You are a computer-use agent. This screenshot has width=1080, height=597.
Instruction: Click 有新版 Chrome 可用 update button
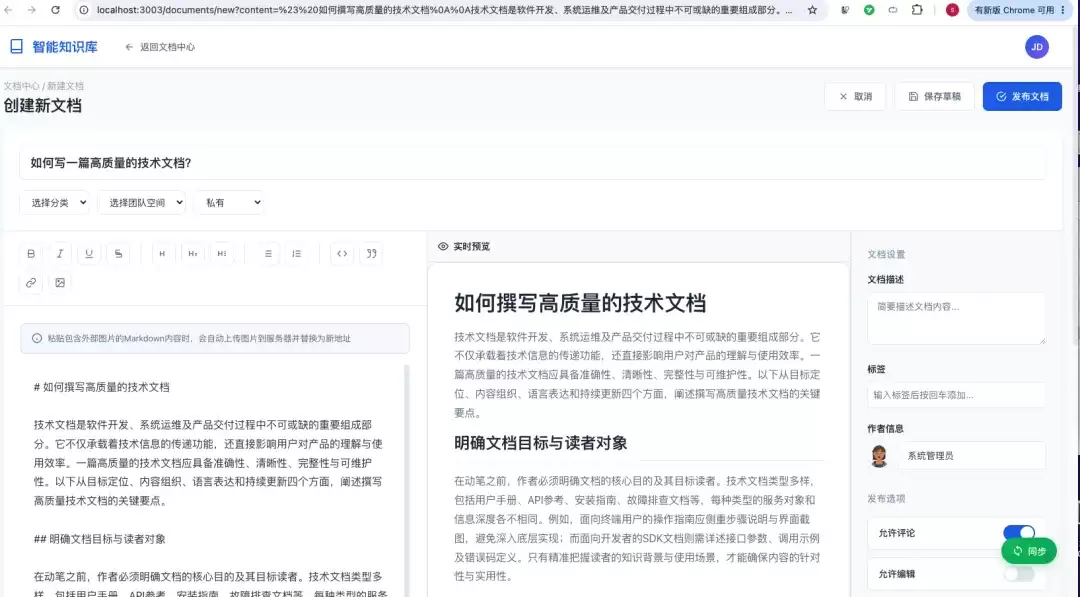pos(1020,10)
